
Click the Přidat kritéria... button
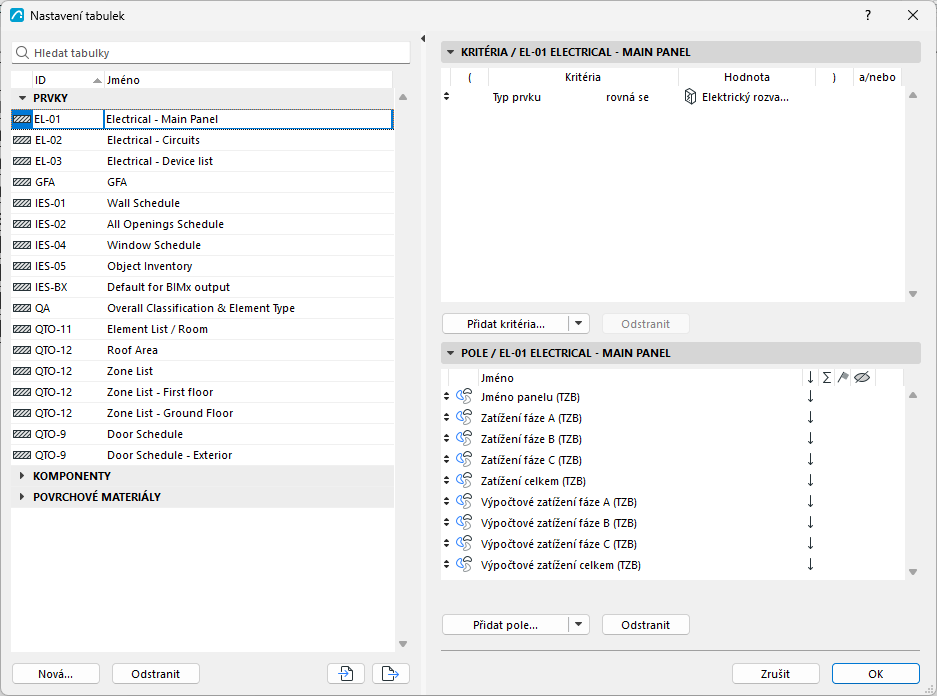(x=506, y=324)
